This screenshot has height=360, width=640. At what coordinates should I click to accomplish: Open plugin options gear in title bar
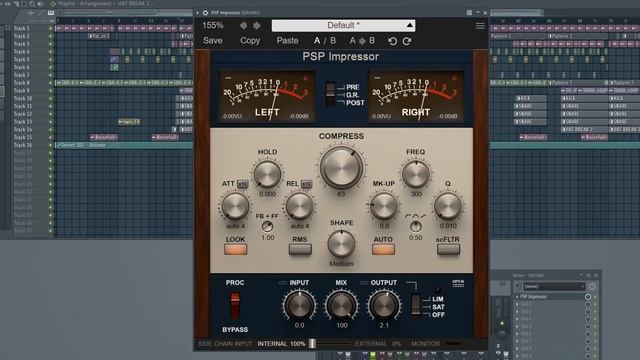pos(205,13)
